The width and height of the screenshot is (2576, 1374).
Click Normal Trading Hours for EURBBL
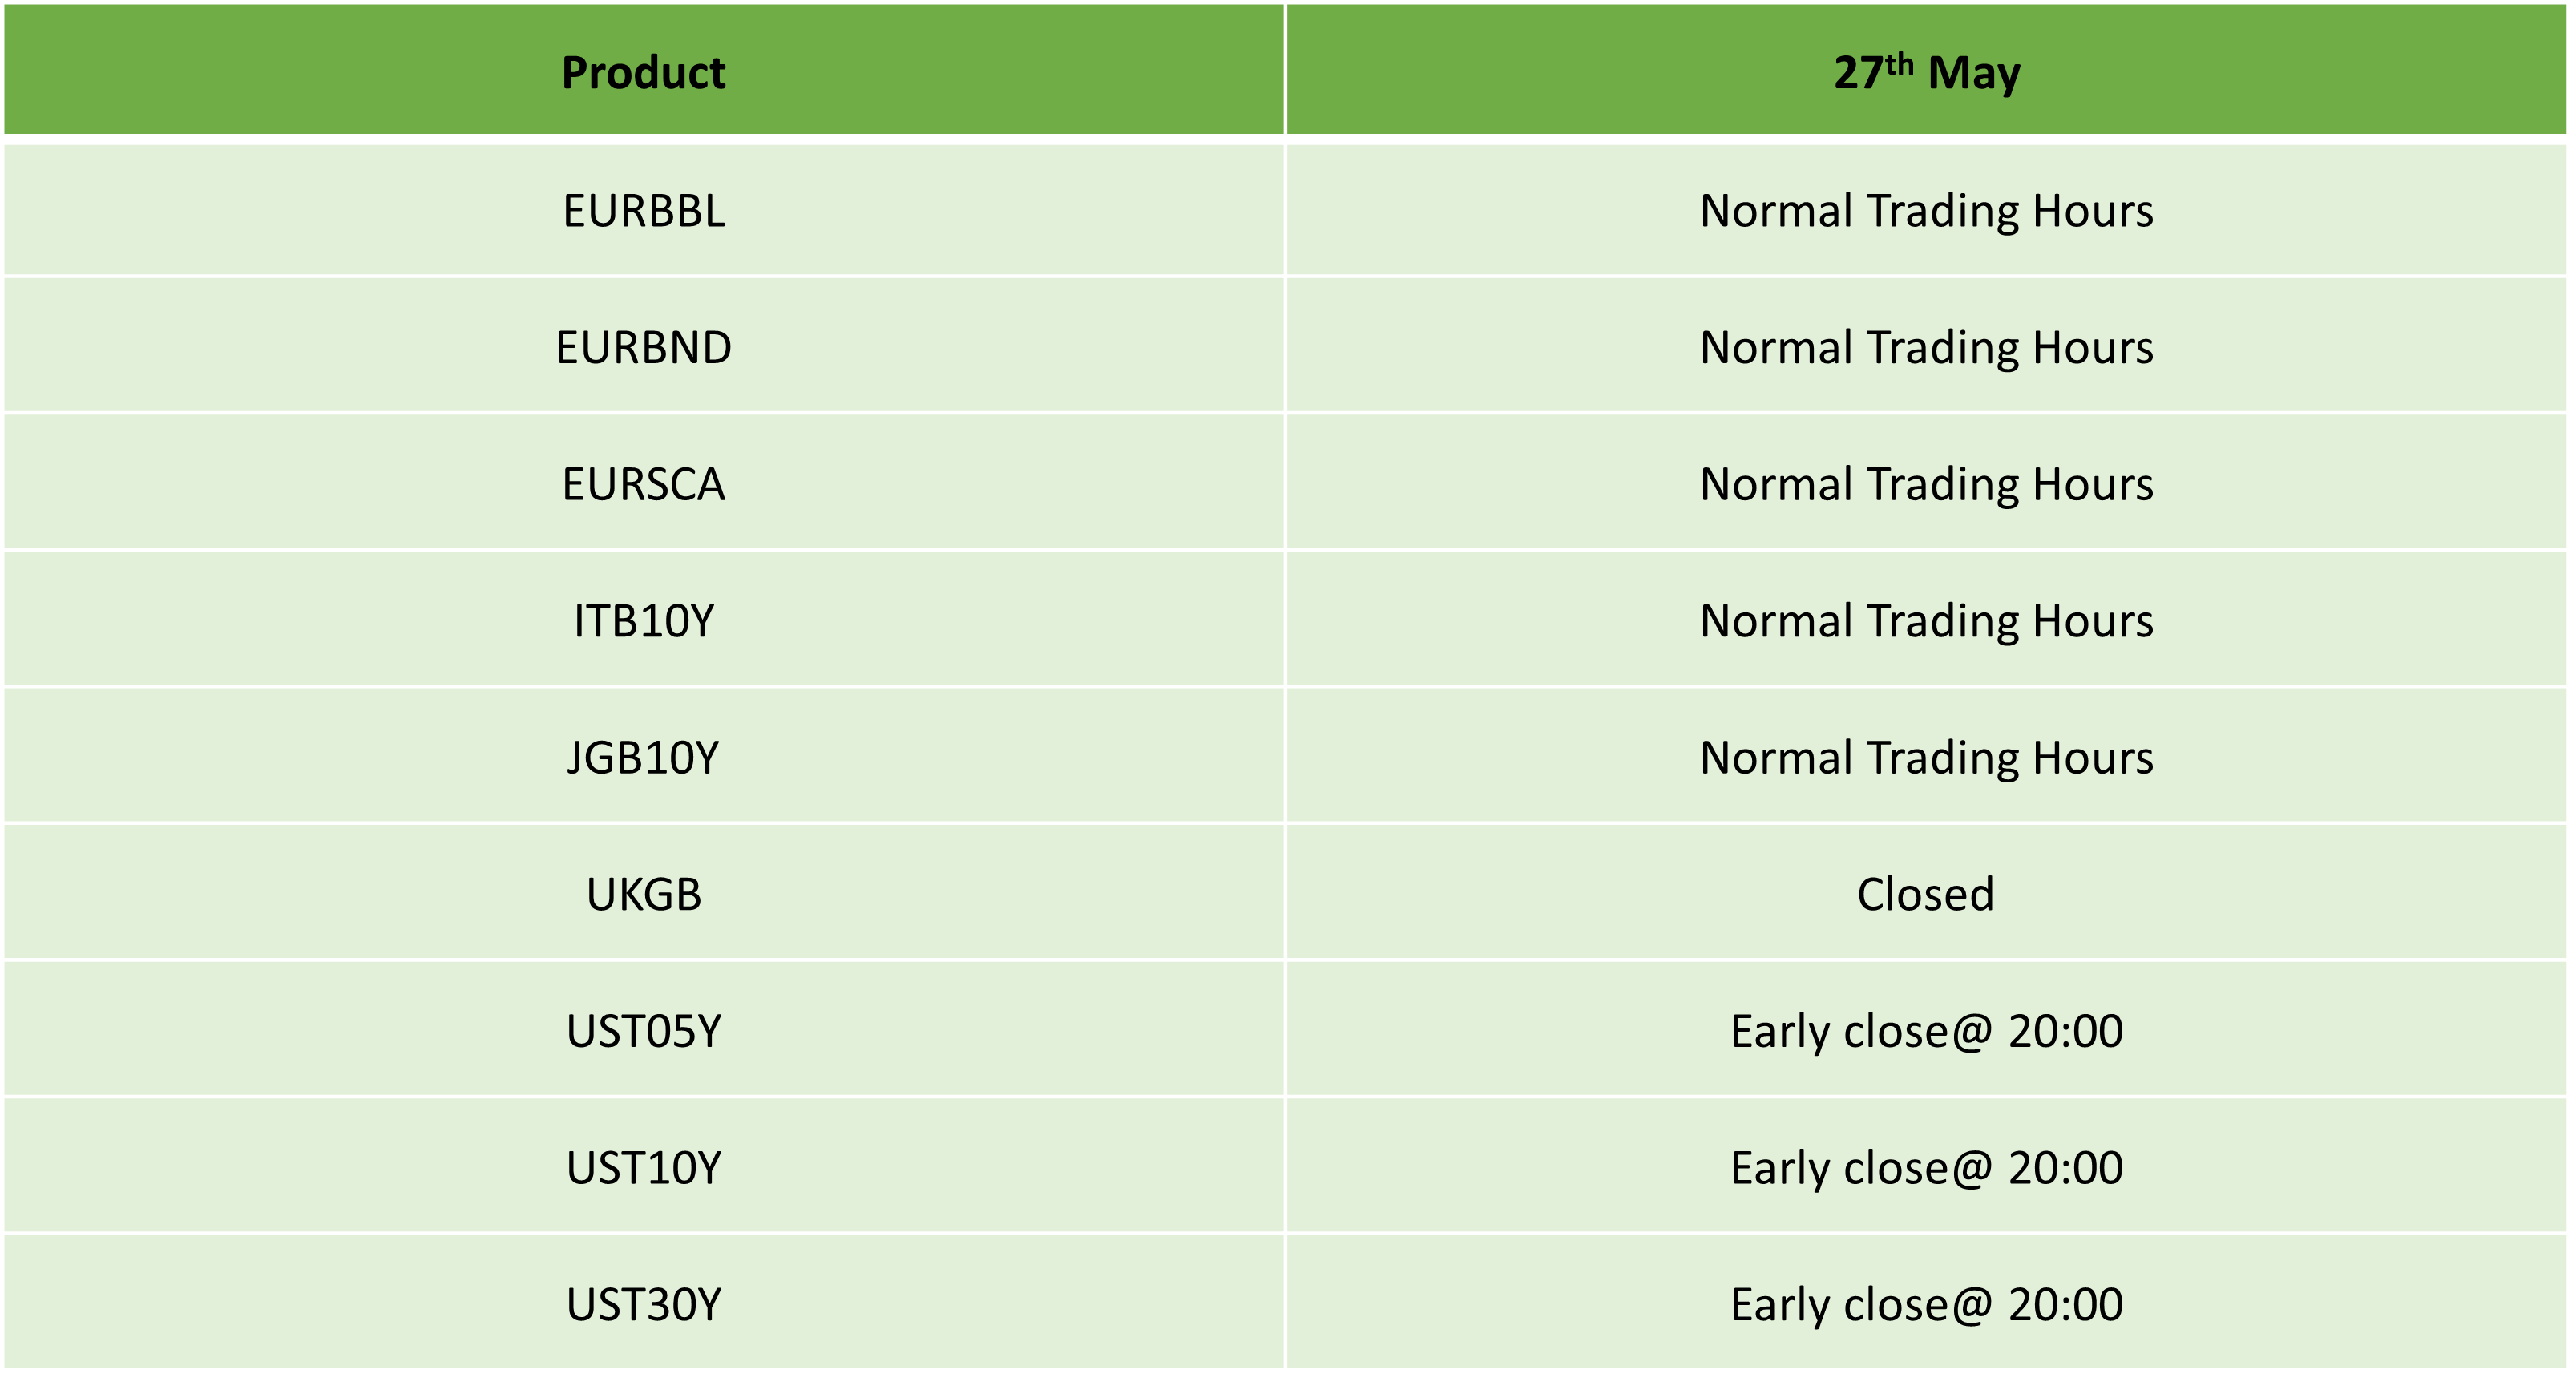coord(1926,211)
